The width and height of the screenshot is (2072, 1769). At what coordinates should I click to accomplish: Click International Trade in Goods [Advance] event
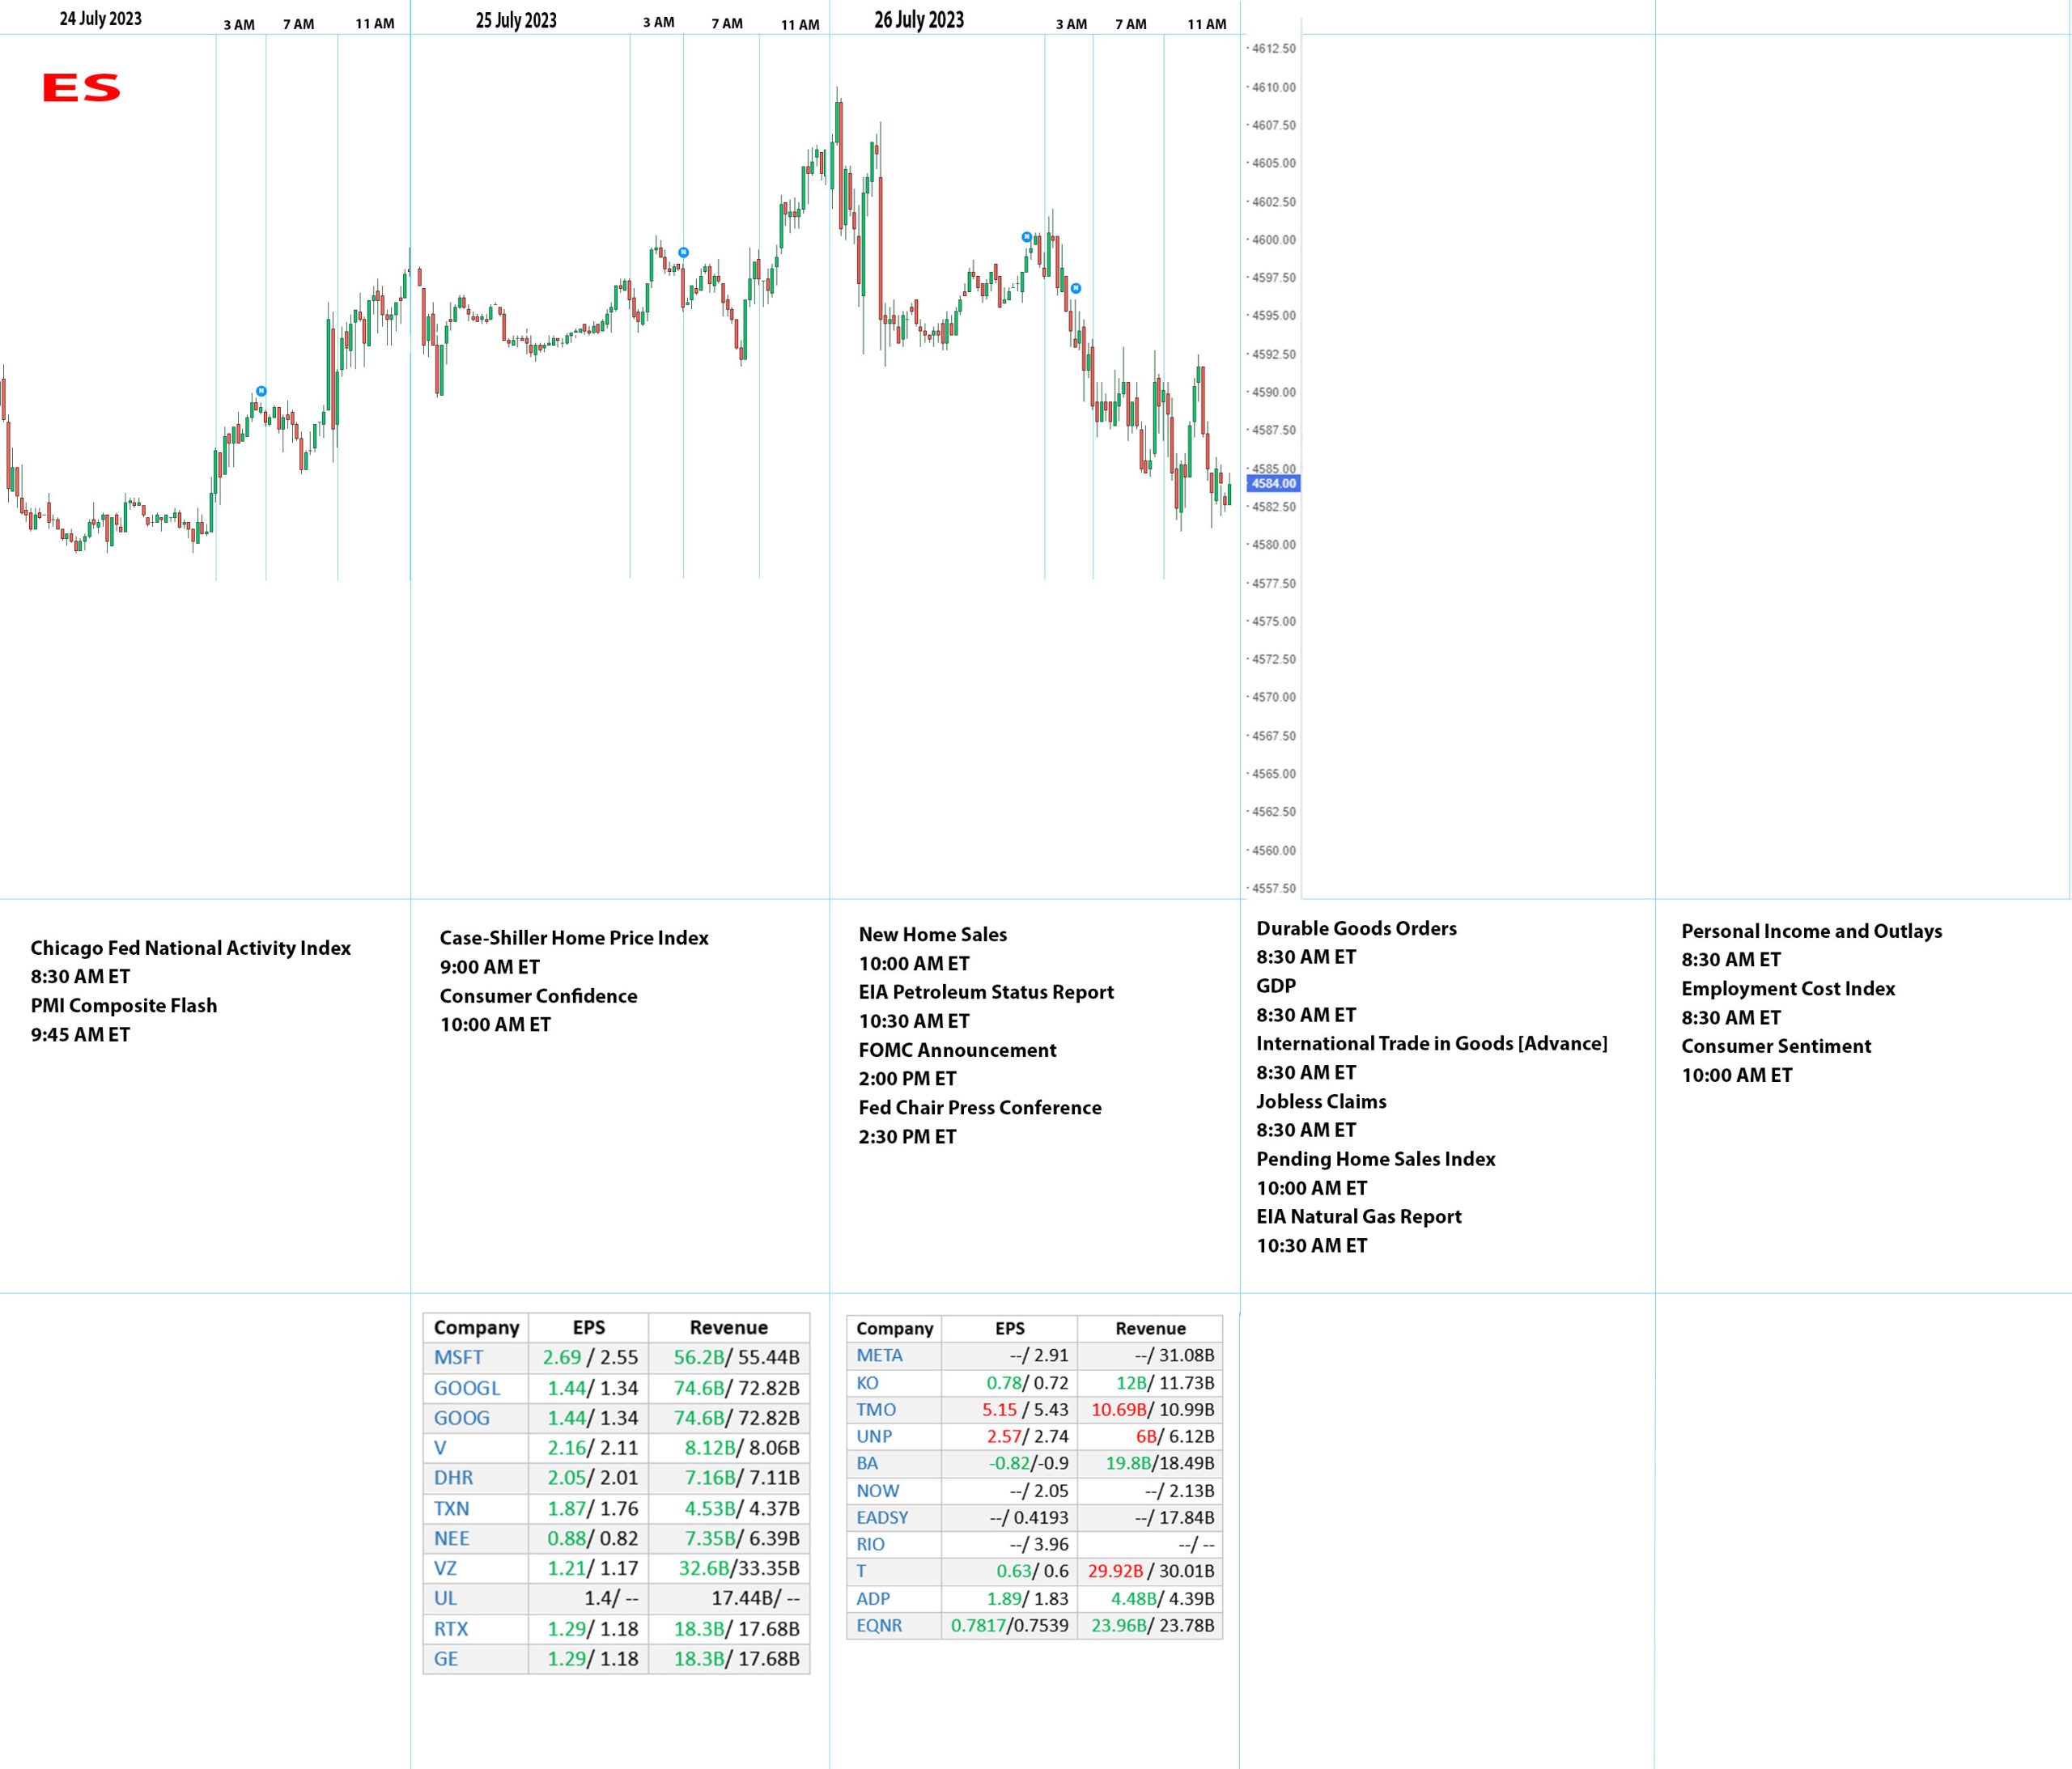[x=1432, y=1043]
